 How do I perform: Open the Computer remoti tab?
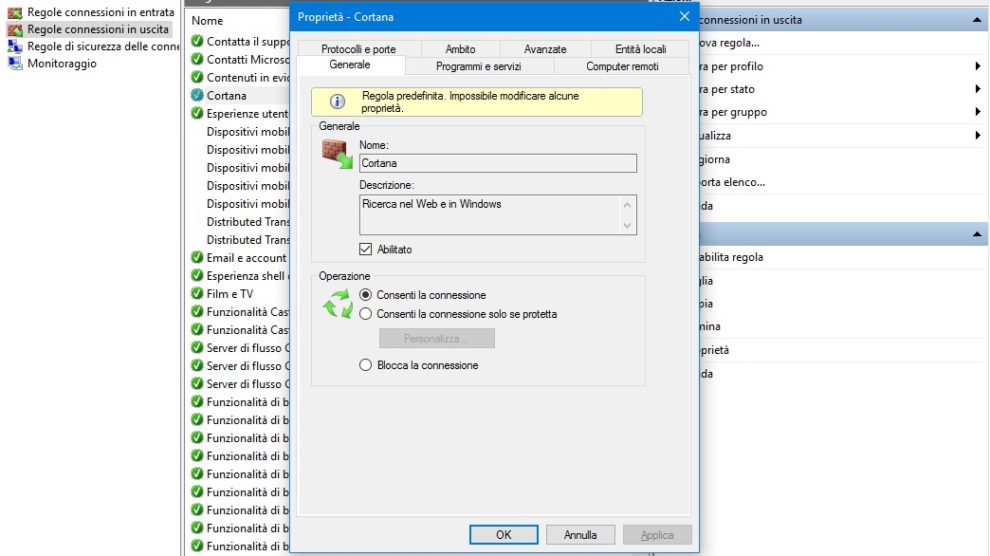coord(622,66)
